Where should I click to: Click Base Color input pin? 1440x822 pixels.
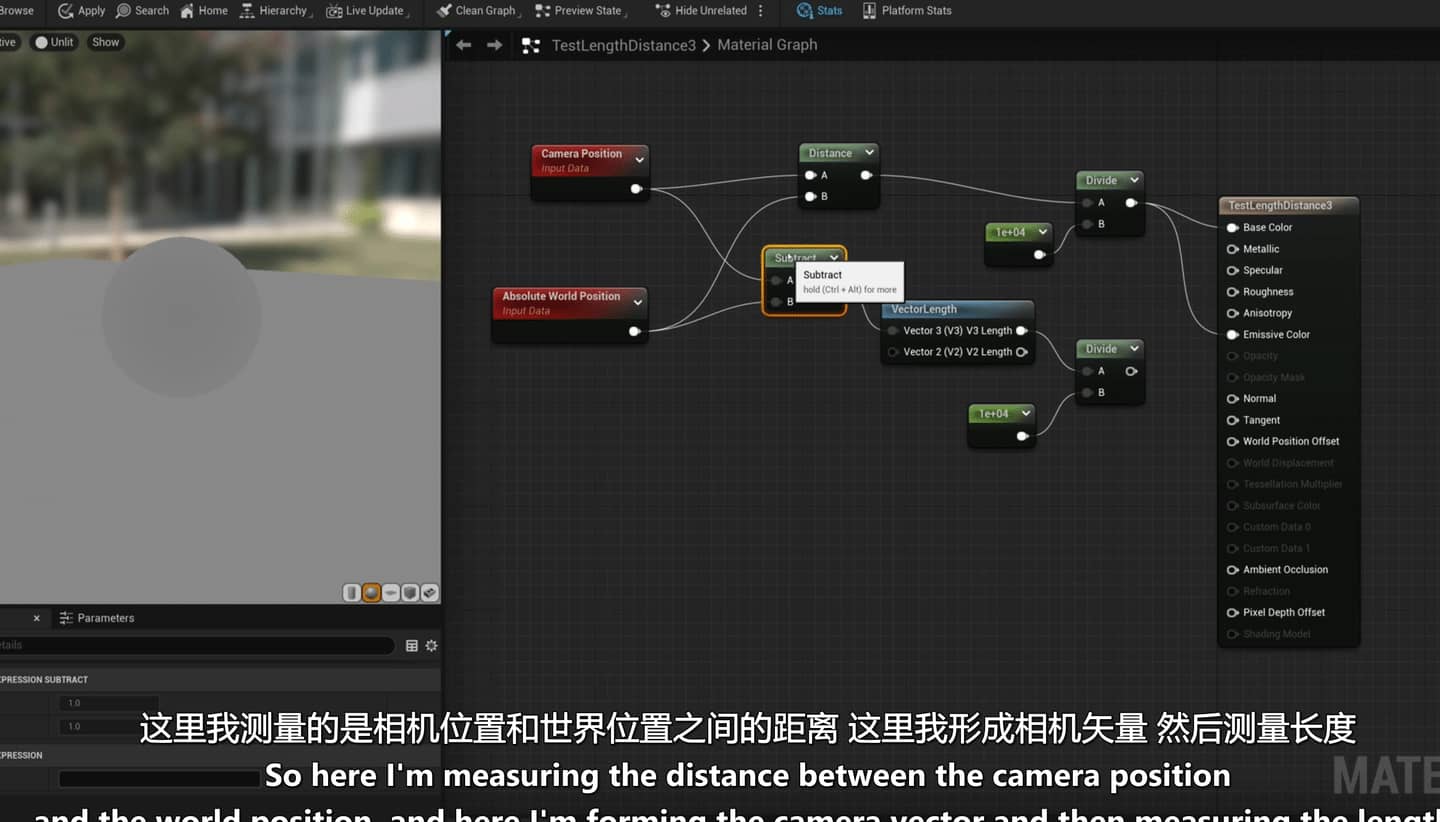pos(1233,227)
